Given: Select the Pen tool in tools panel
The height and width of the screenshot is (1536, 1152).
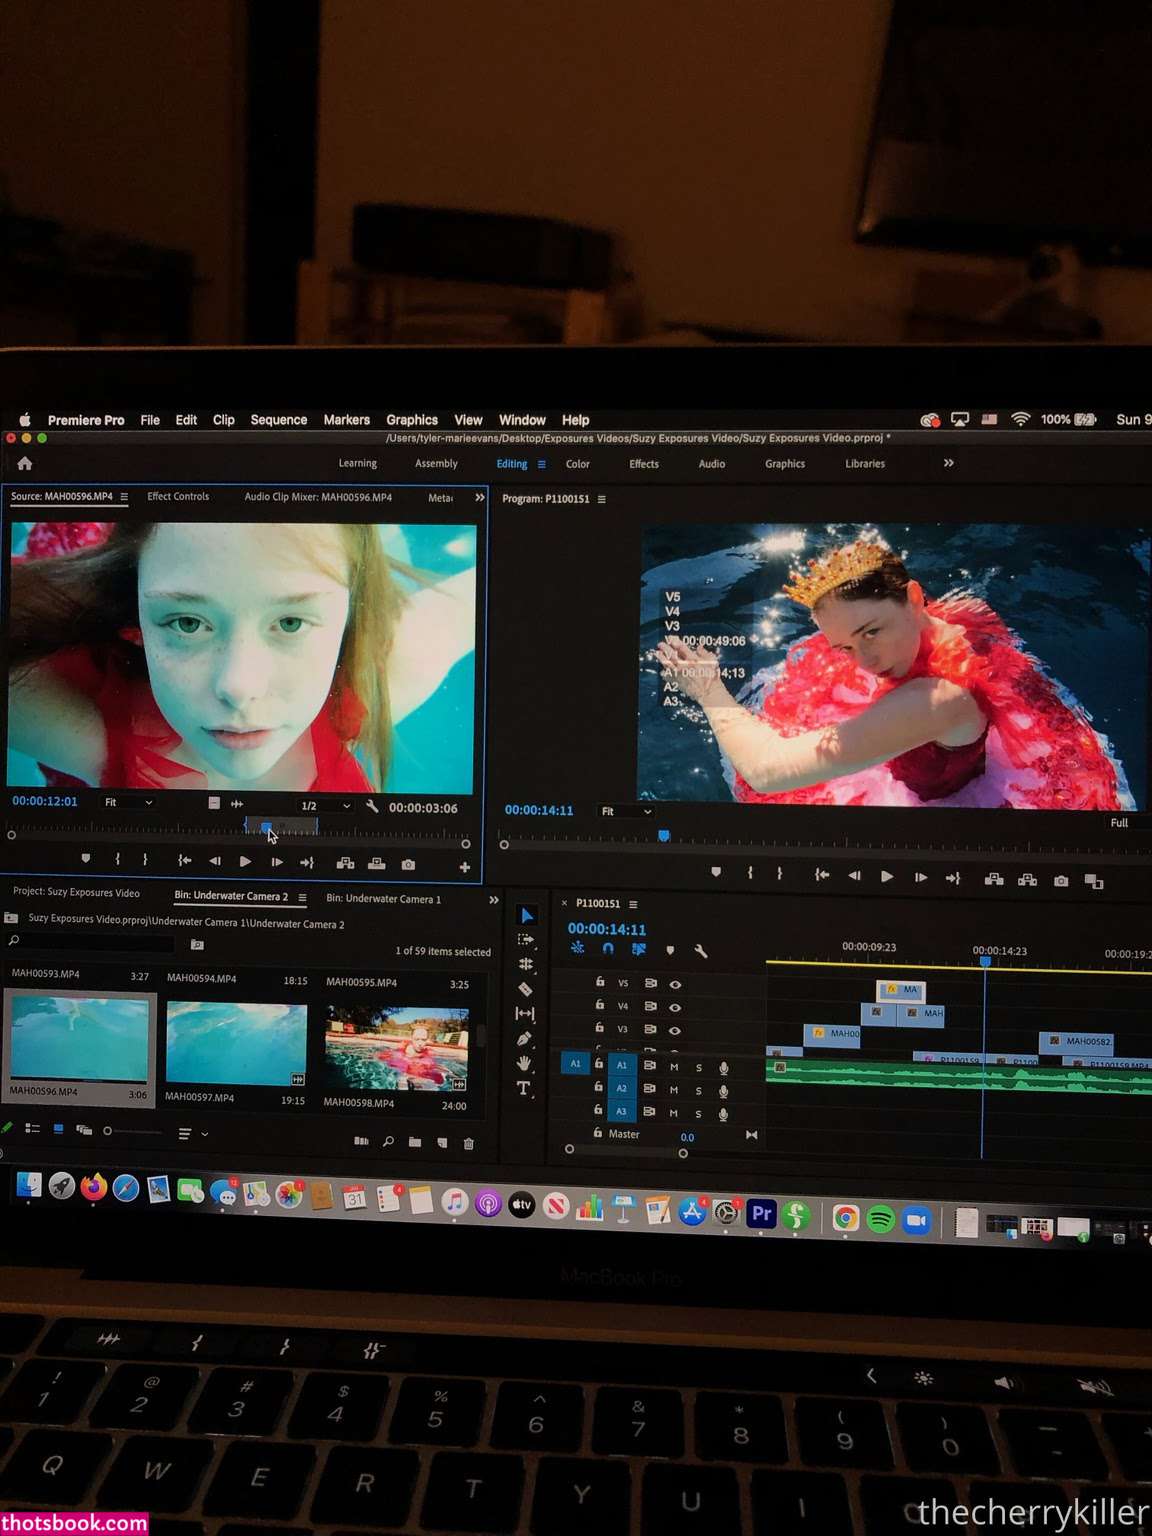Looking at the screenshot, I should click(x=524, y=1039).
